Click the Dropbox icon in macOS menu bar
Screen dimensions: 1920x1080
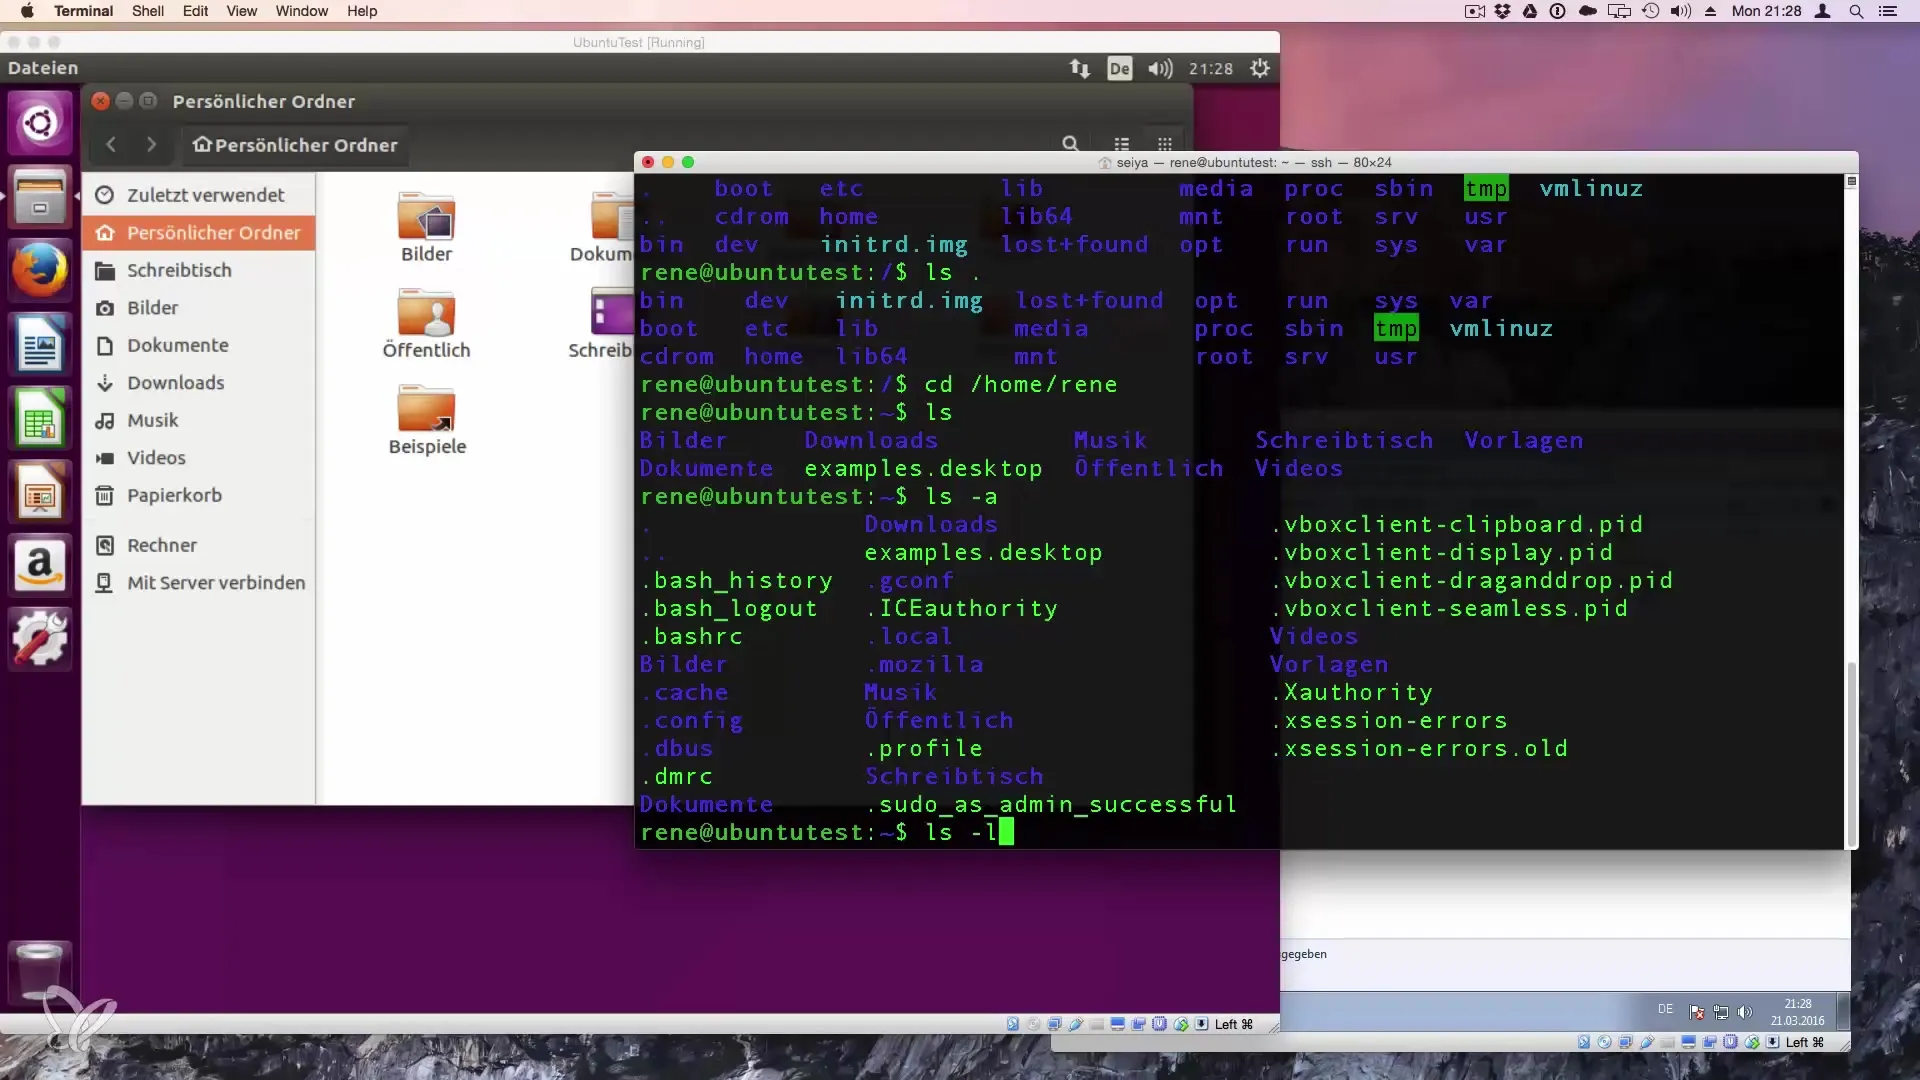pos(1502,11)
